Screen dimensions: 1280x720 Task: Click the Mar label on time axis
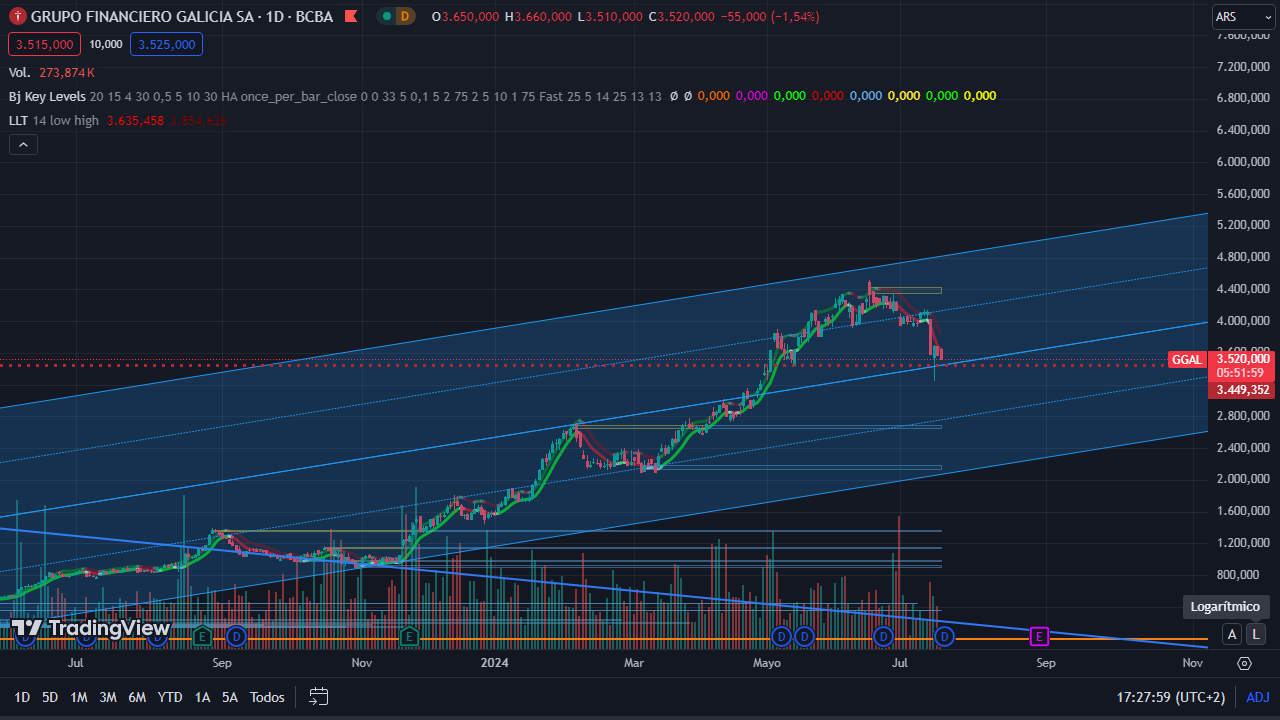click(x=633, y=662)
